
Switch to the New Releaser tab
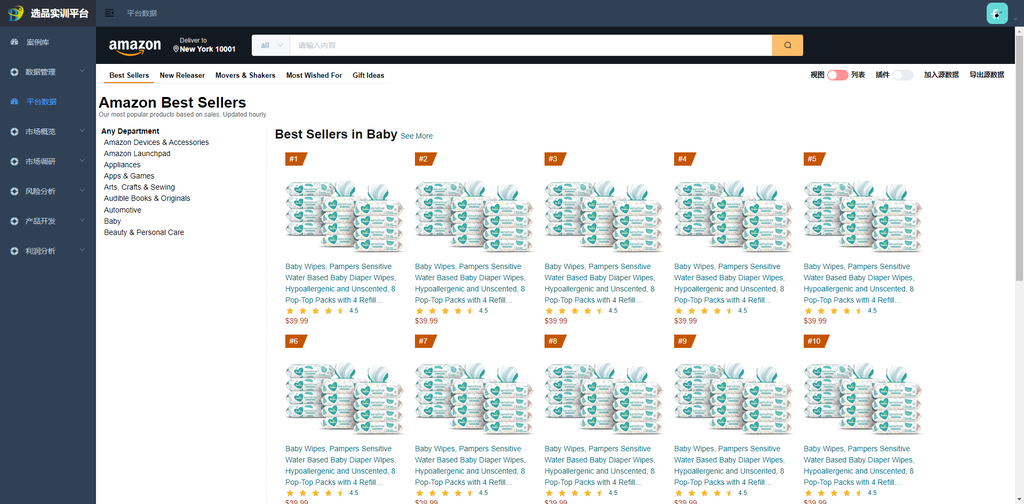pyautogui.click(x=182, y=76)
